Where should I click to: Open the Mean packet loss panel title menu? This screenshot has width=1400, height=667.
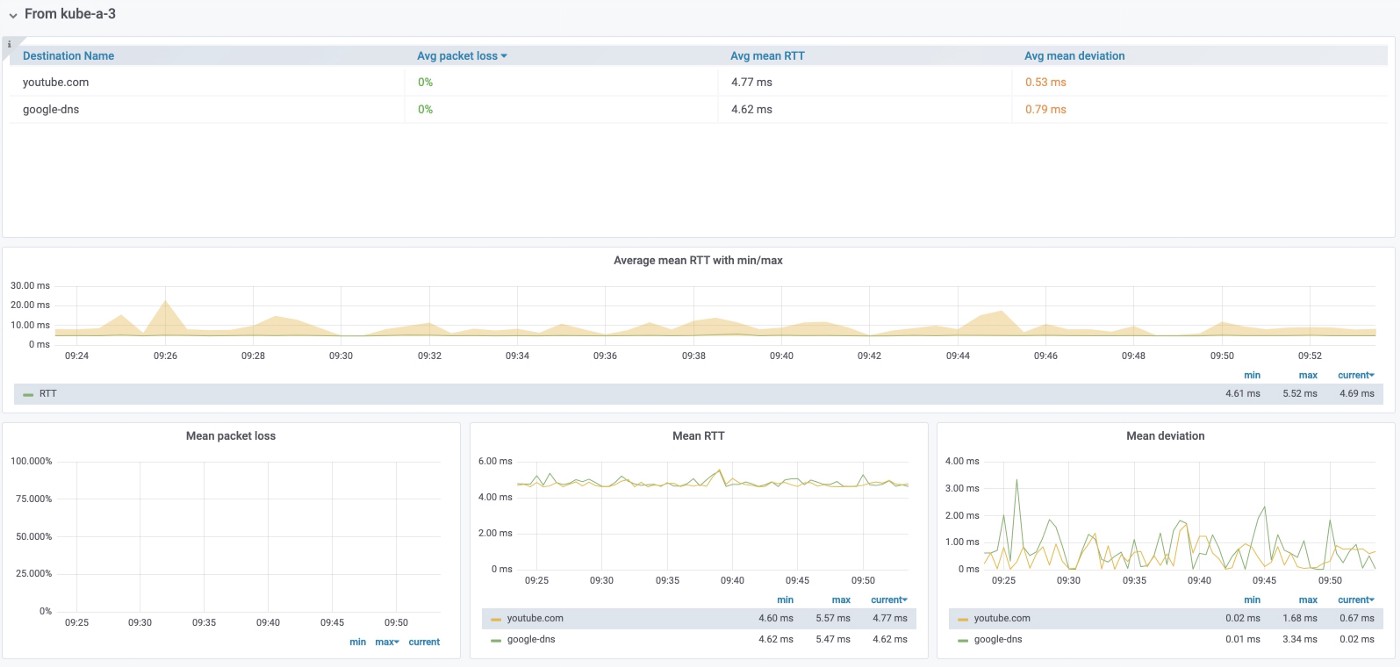pos(231,436)
